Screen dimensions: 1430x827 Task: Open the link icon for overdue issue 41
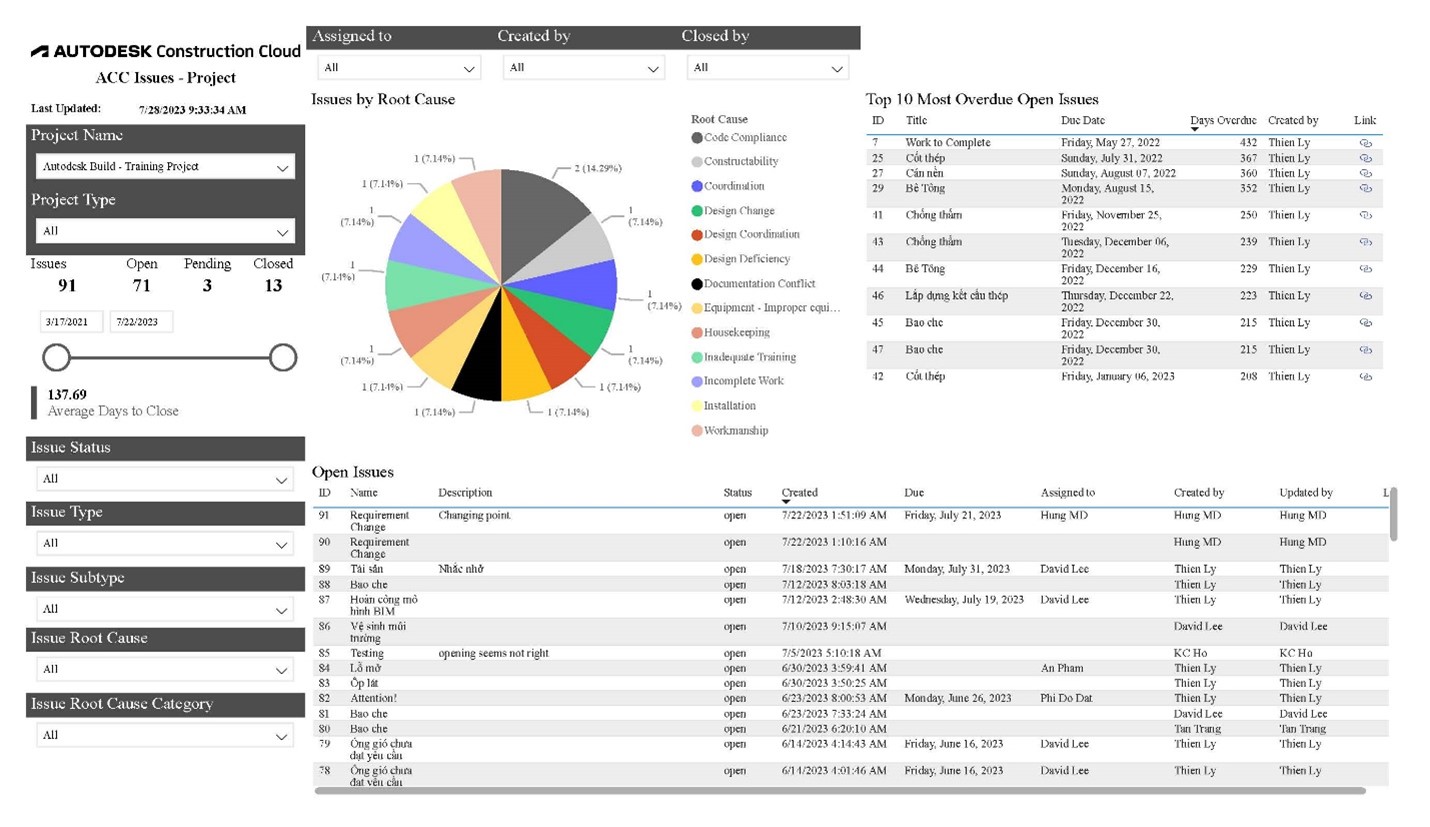(x=1365, y=215)
